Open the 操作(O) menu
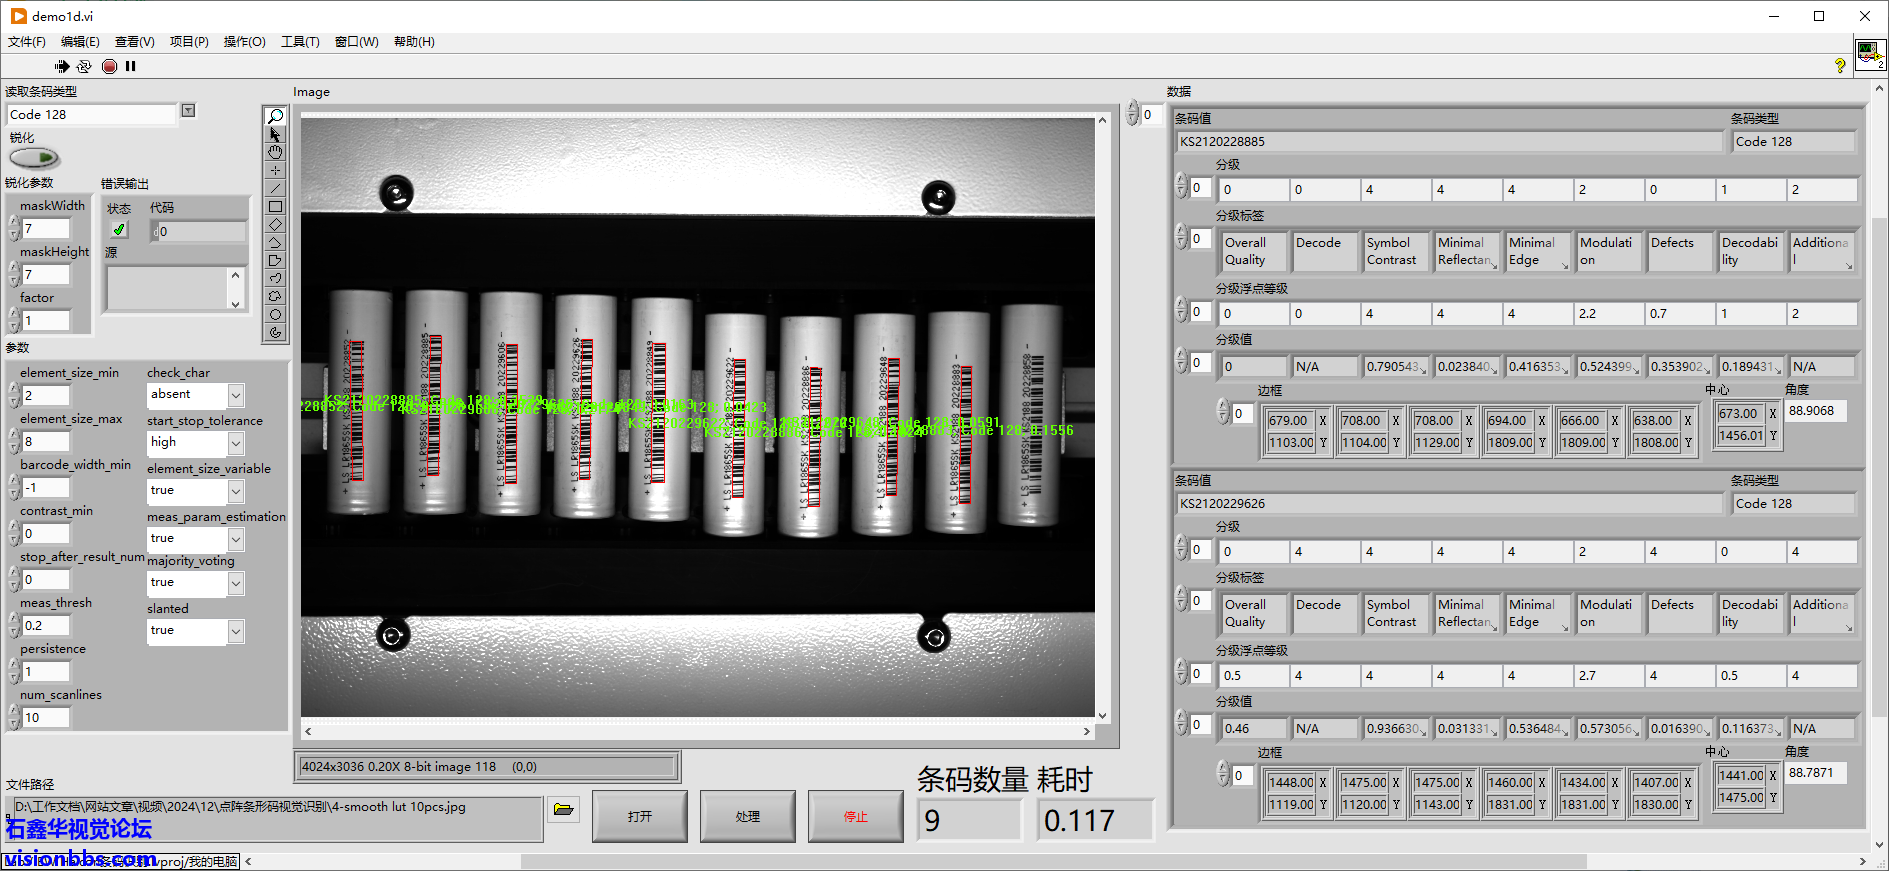Screen dimensions: 1889x871 point(244,42)
